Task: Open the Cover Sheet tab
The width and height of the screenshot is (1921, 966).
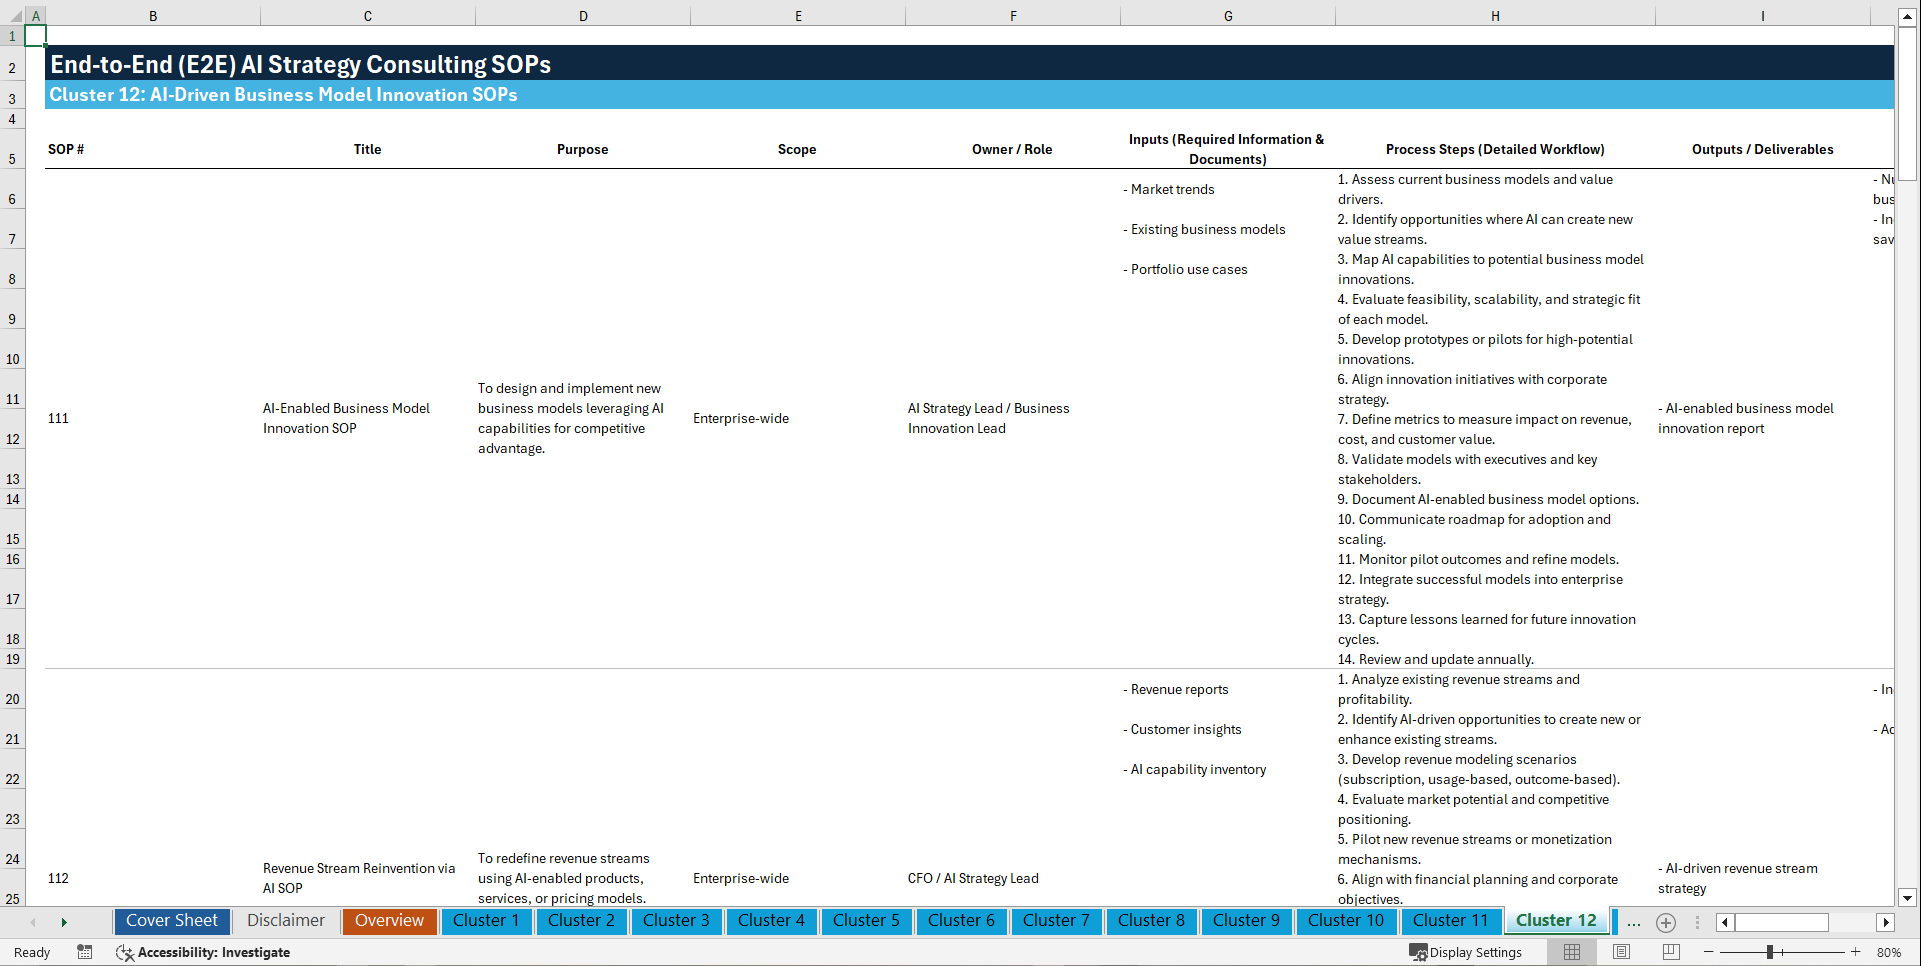Action: (171, 921)
